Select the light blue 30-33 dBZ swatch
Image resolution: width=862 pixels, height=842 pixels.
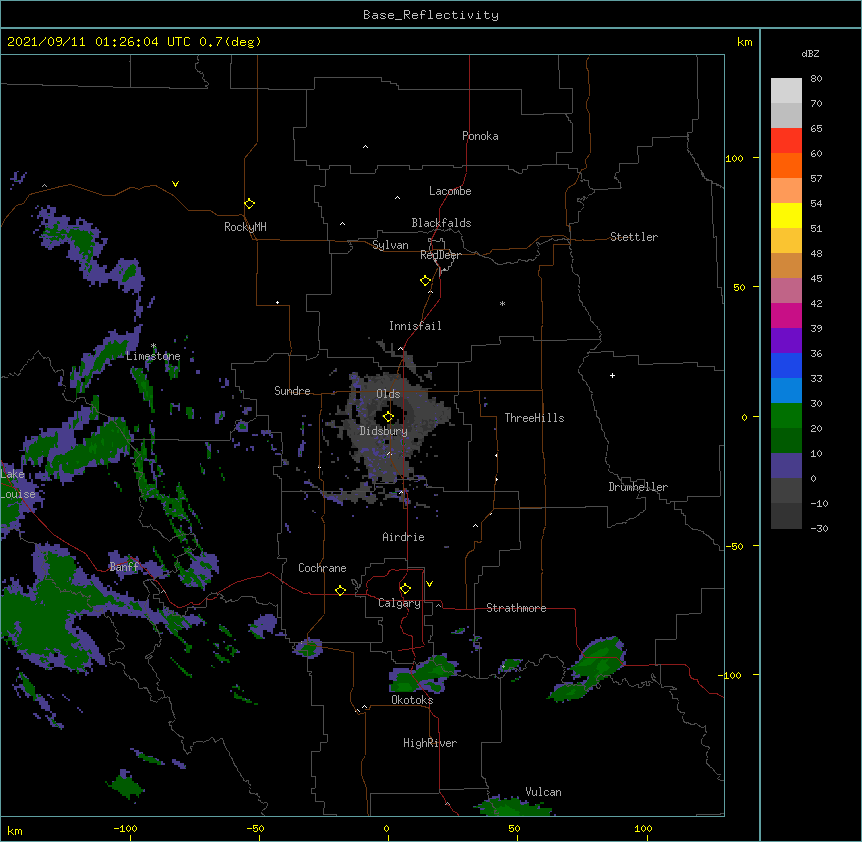(x=786, y=391)
